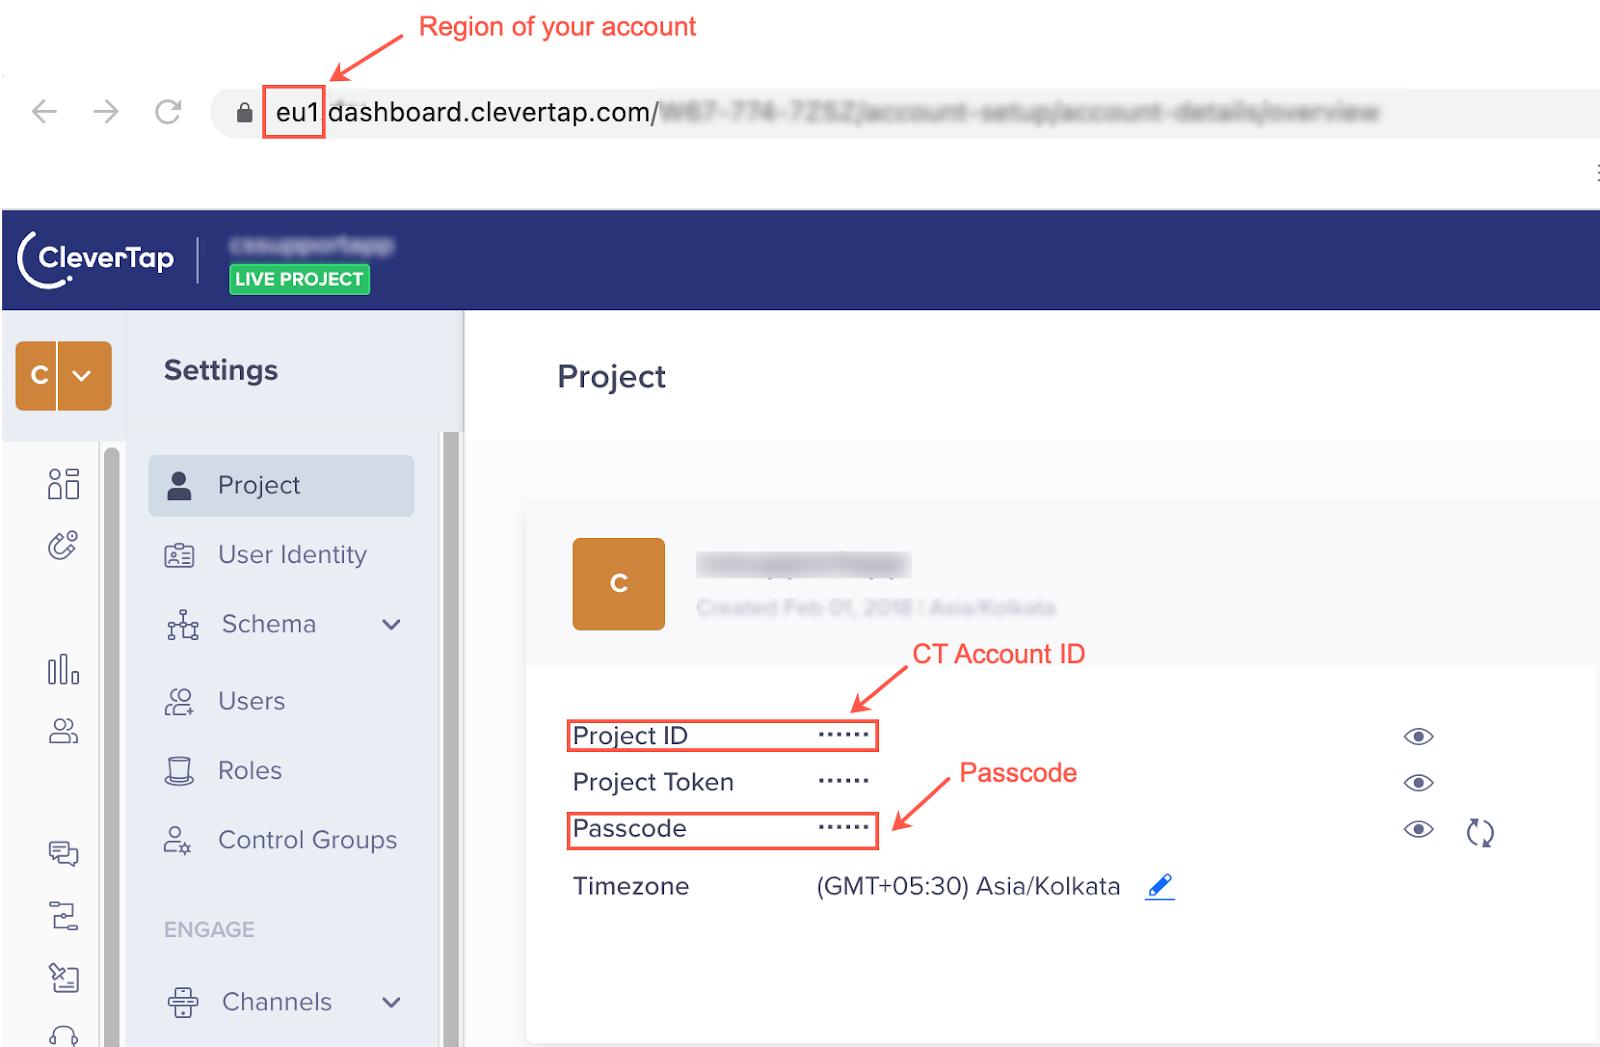
Task: Click the LIVE PROJECT badge
Action: 298,279
